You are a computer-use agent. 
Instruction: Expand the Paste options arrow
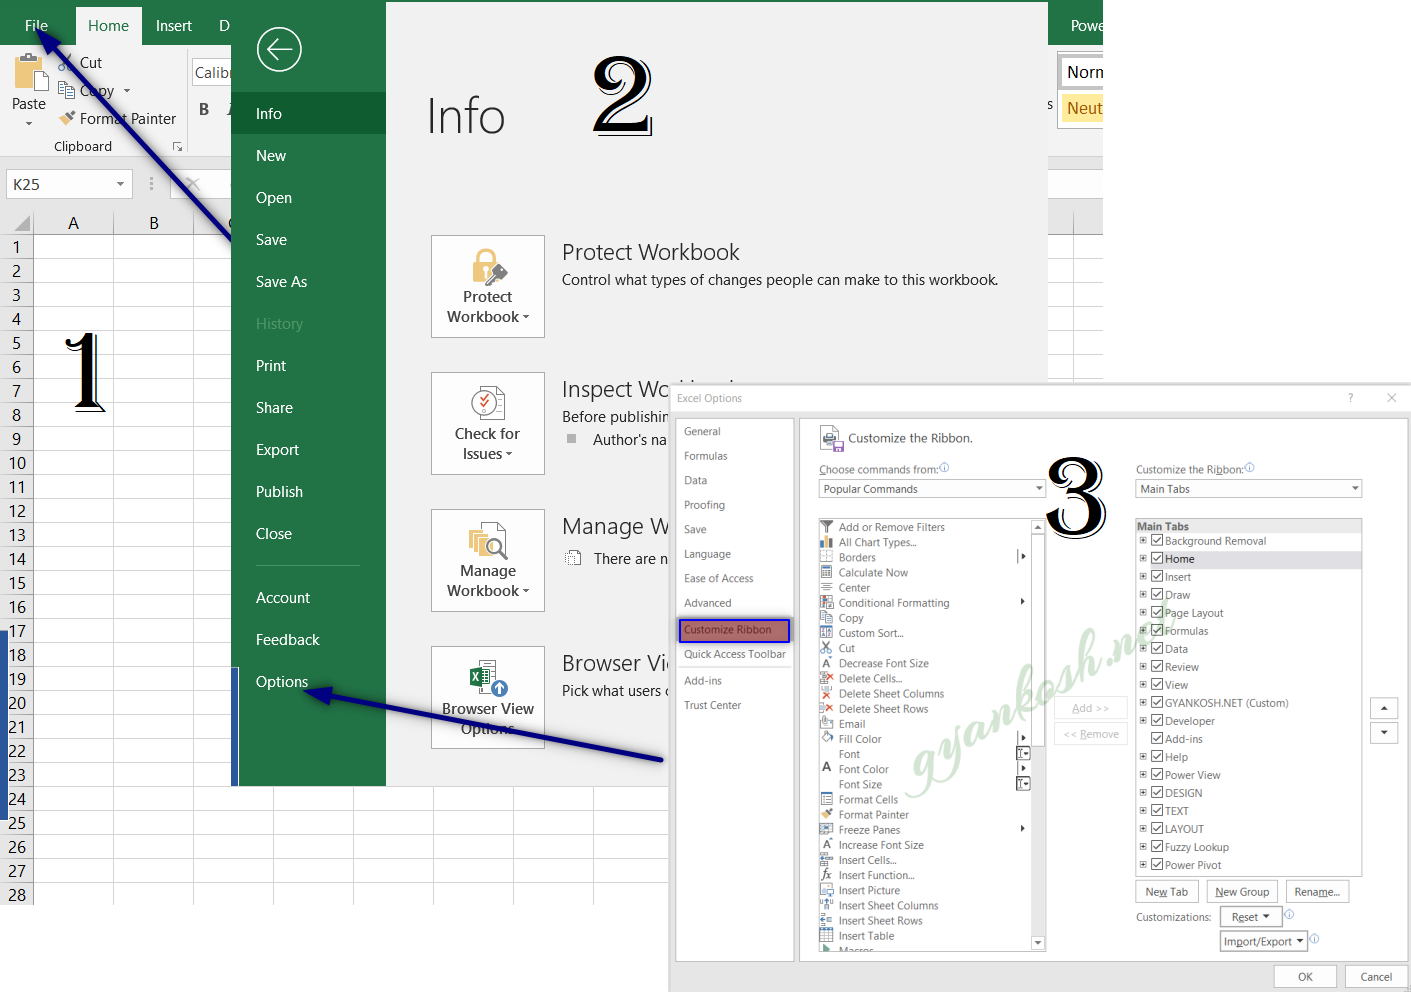tap(29, 124)
